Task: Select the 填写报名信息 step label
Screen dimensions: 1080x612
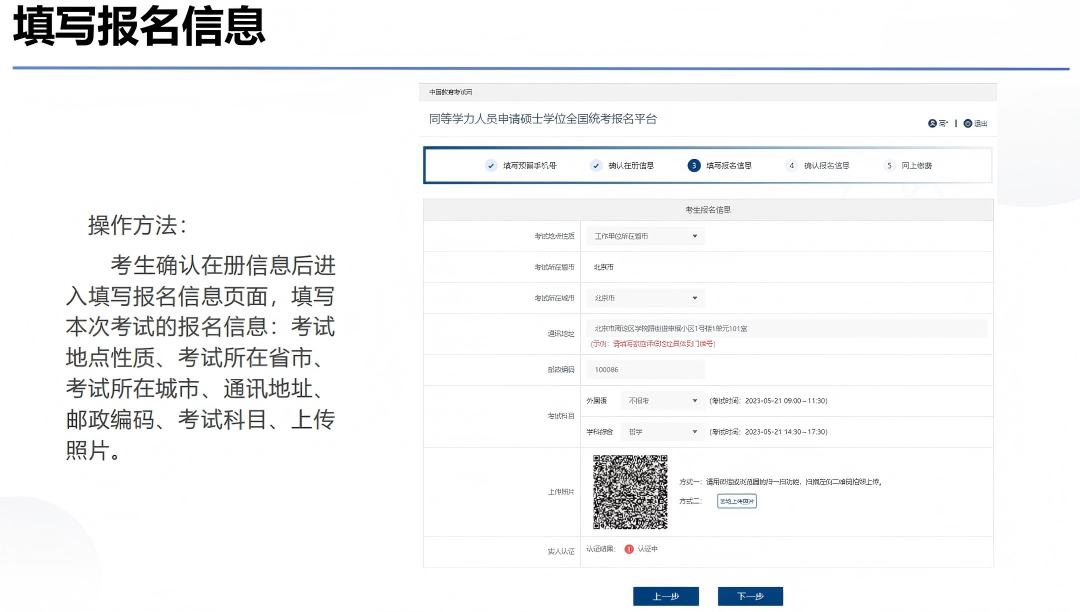Action: pyautogui.click(x=729, y=166)
